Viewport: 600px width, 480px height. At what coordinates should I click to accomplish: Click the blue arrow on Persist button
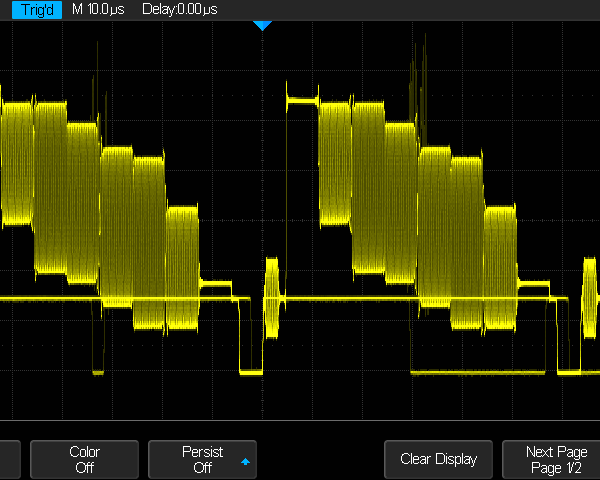tap(245, 463)
